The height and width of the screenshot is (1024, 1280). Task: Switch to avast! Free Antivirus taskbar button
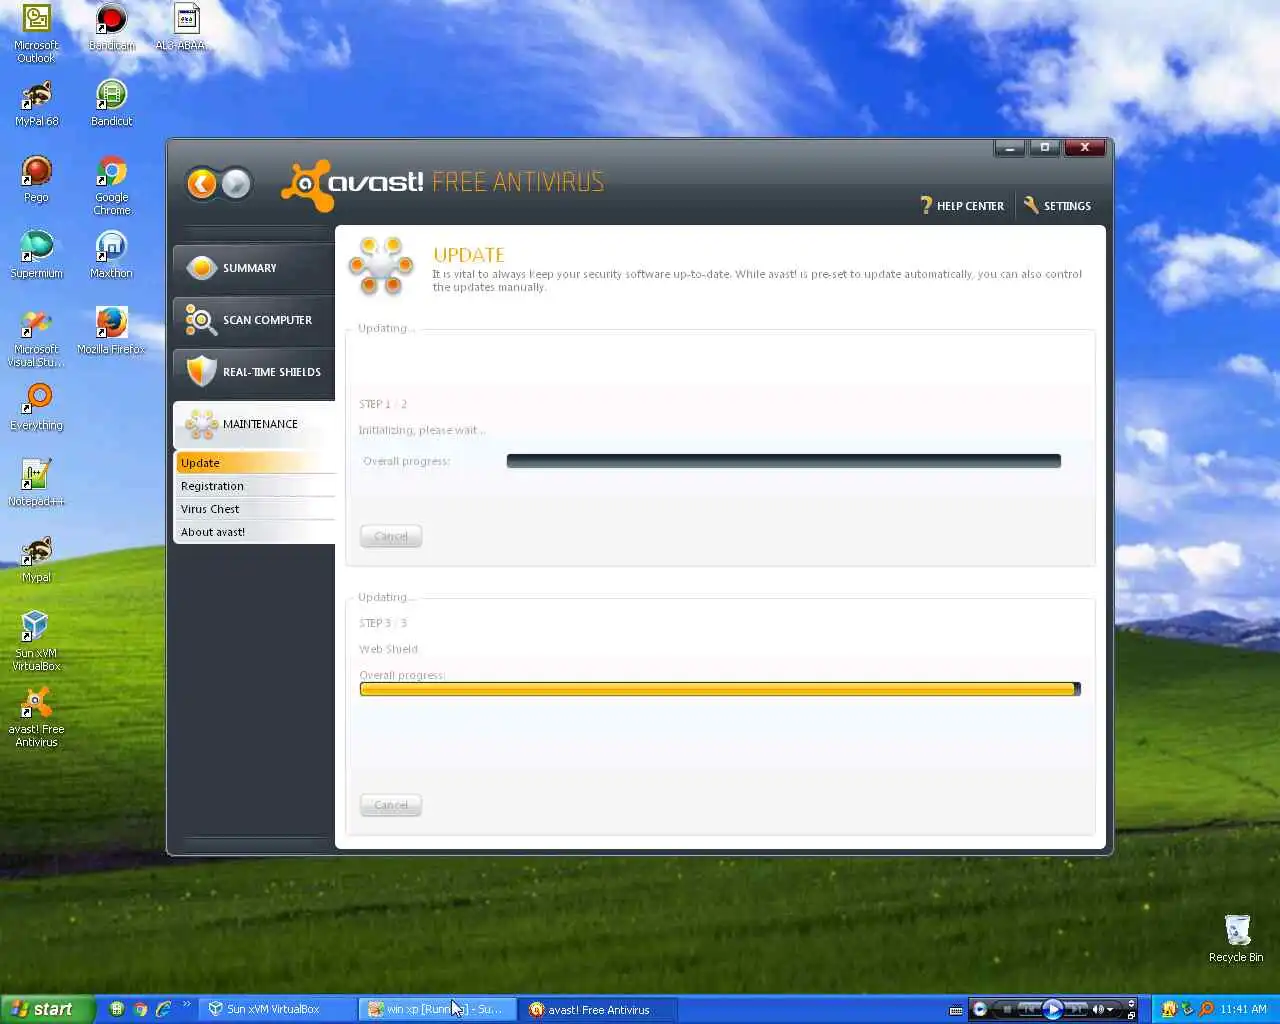coord(599,1009)
